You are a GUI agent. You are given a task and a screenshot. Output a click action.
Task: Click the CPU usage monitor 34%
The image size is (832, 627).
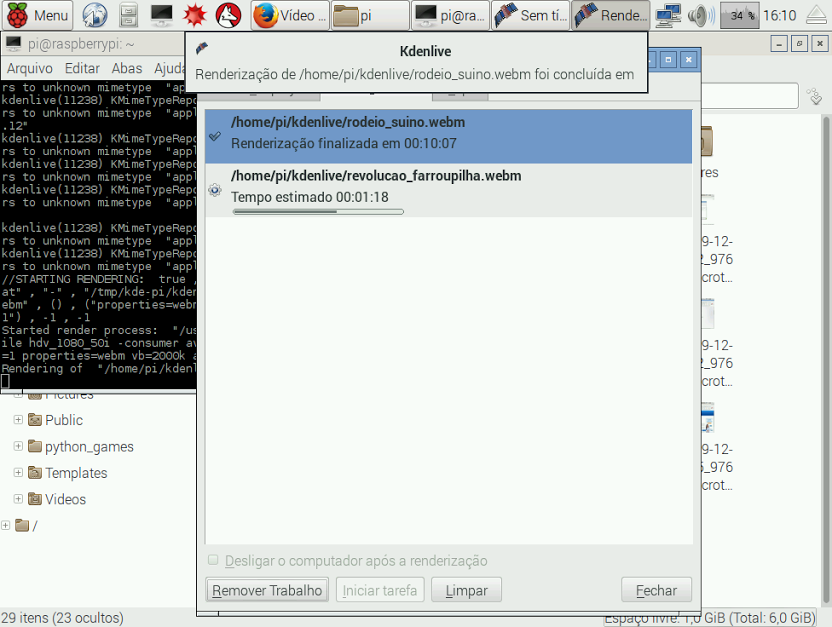pos(739,15)
